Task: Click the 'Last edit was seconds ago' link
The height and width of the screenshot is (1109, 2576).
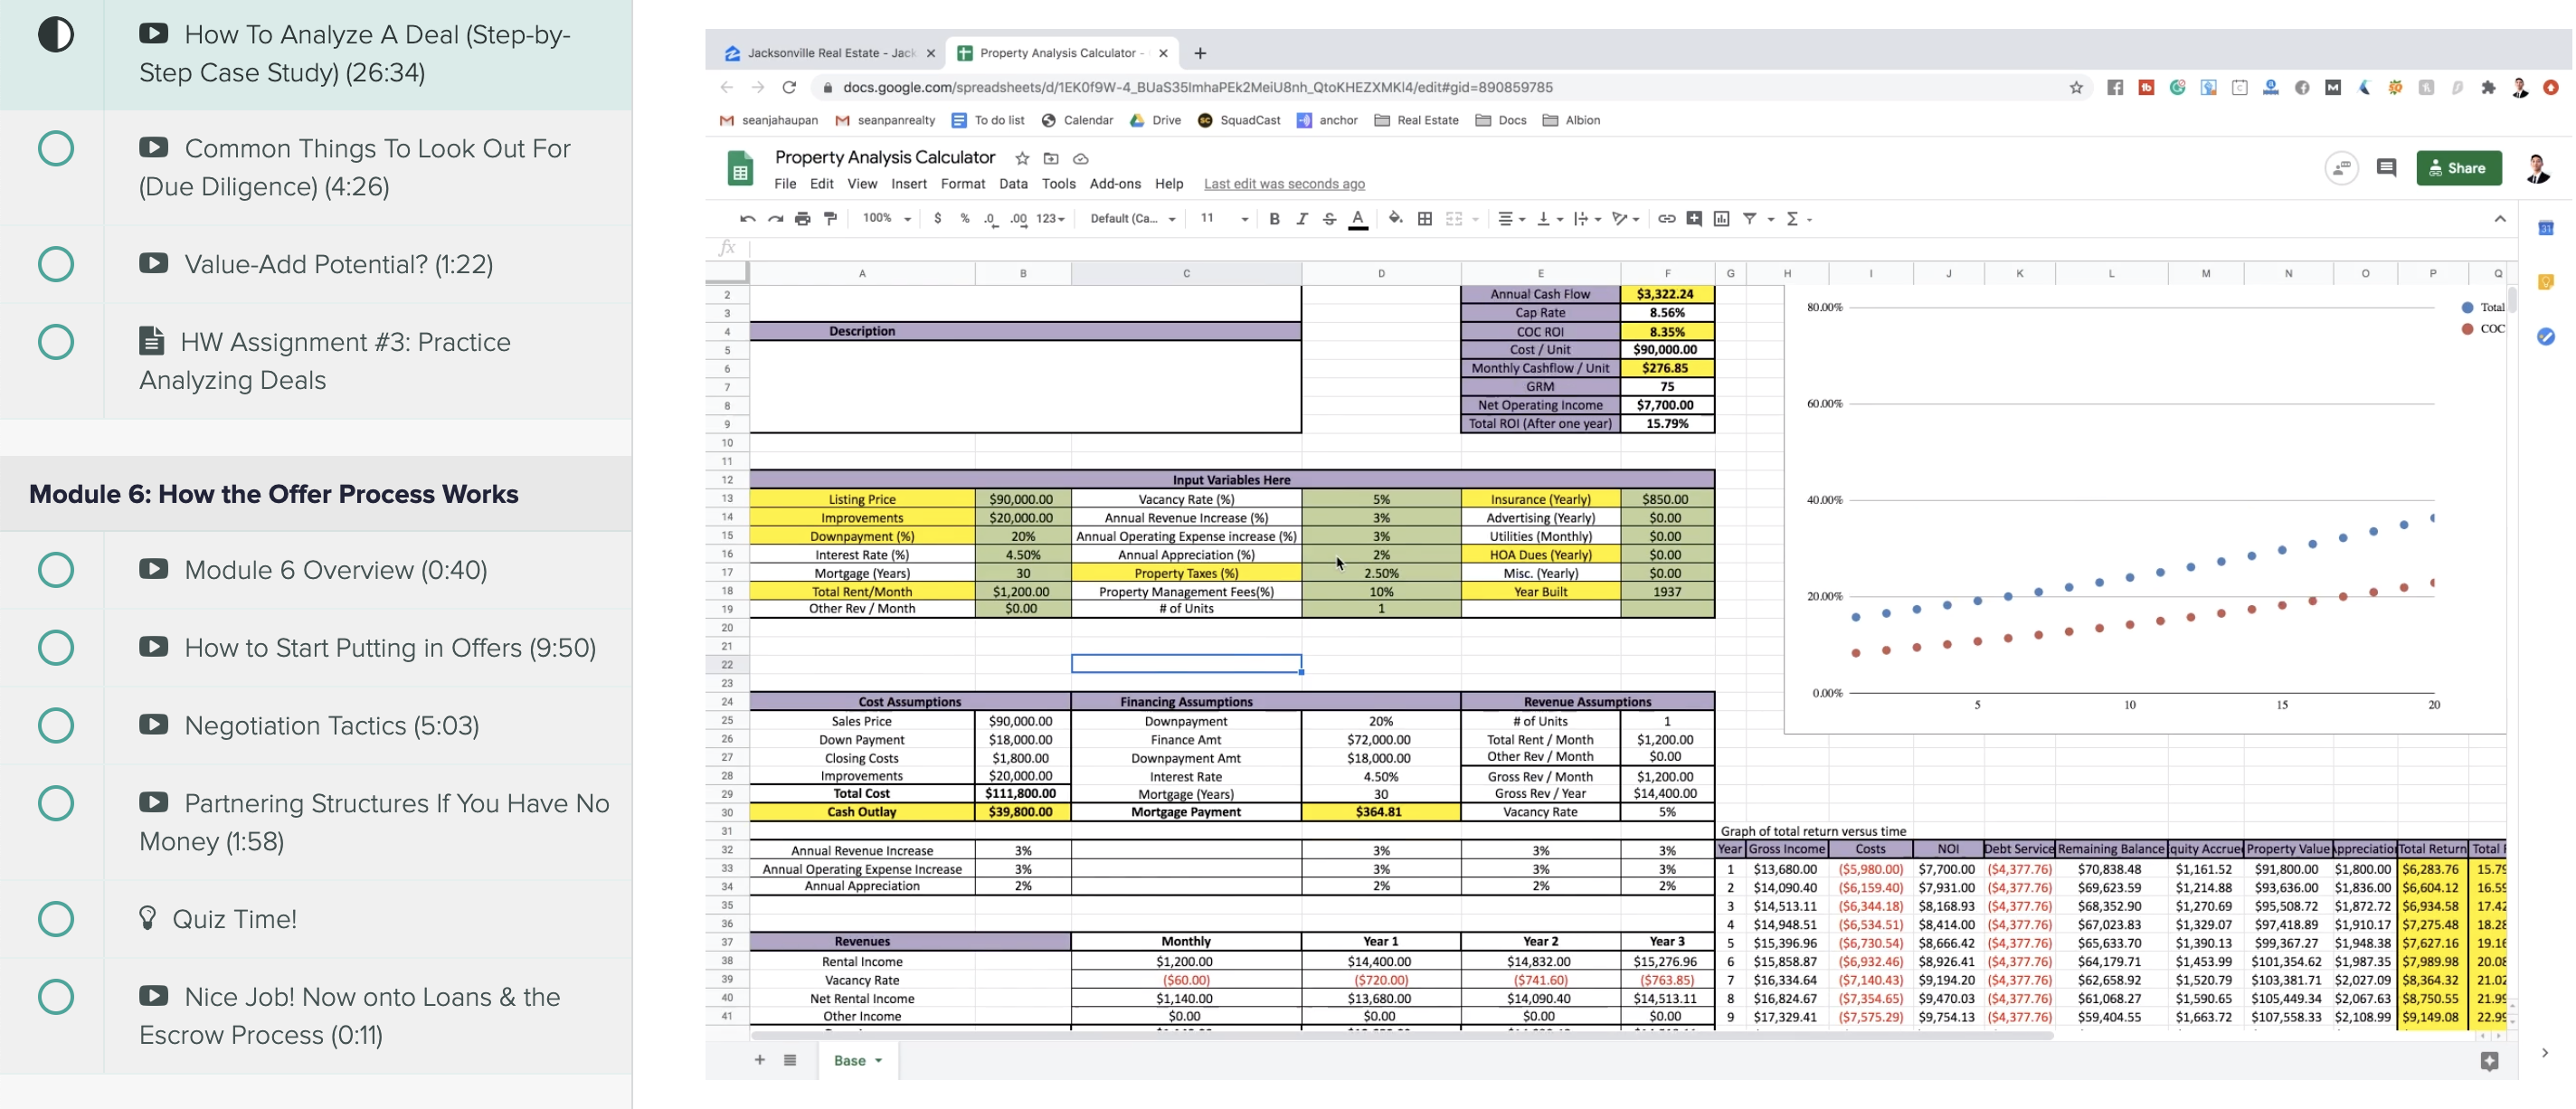Action: 1284,184
